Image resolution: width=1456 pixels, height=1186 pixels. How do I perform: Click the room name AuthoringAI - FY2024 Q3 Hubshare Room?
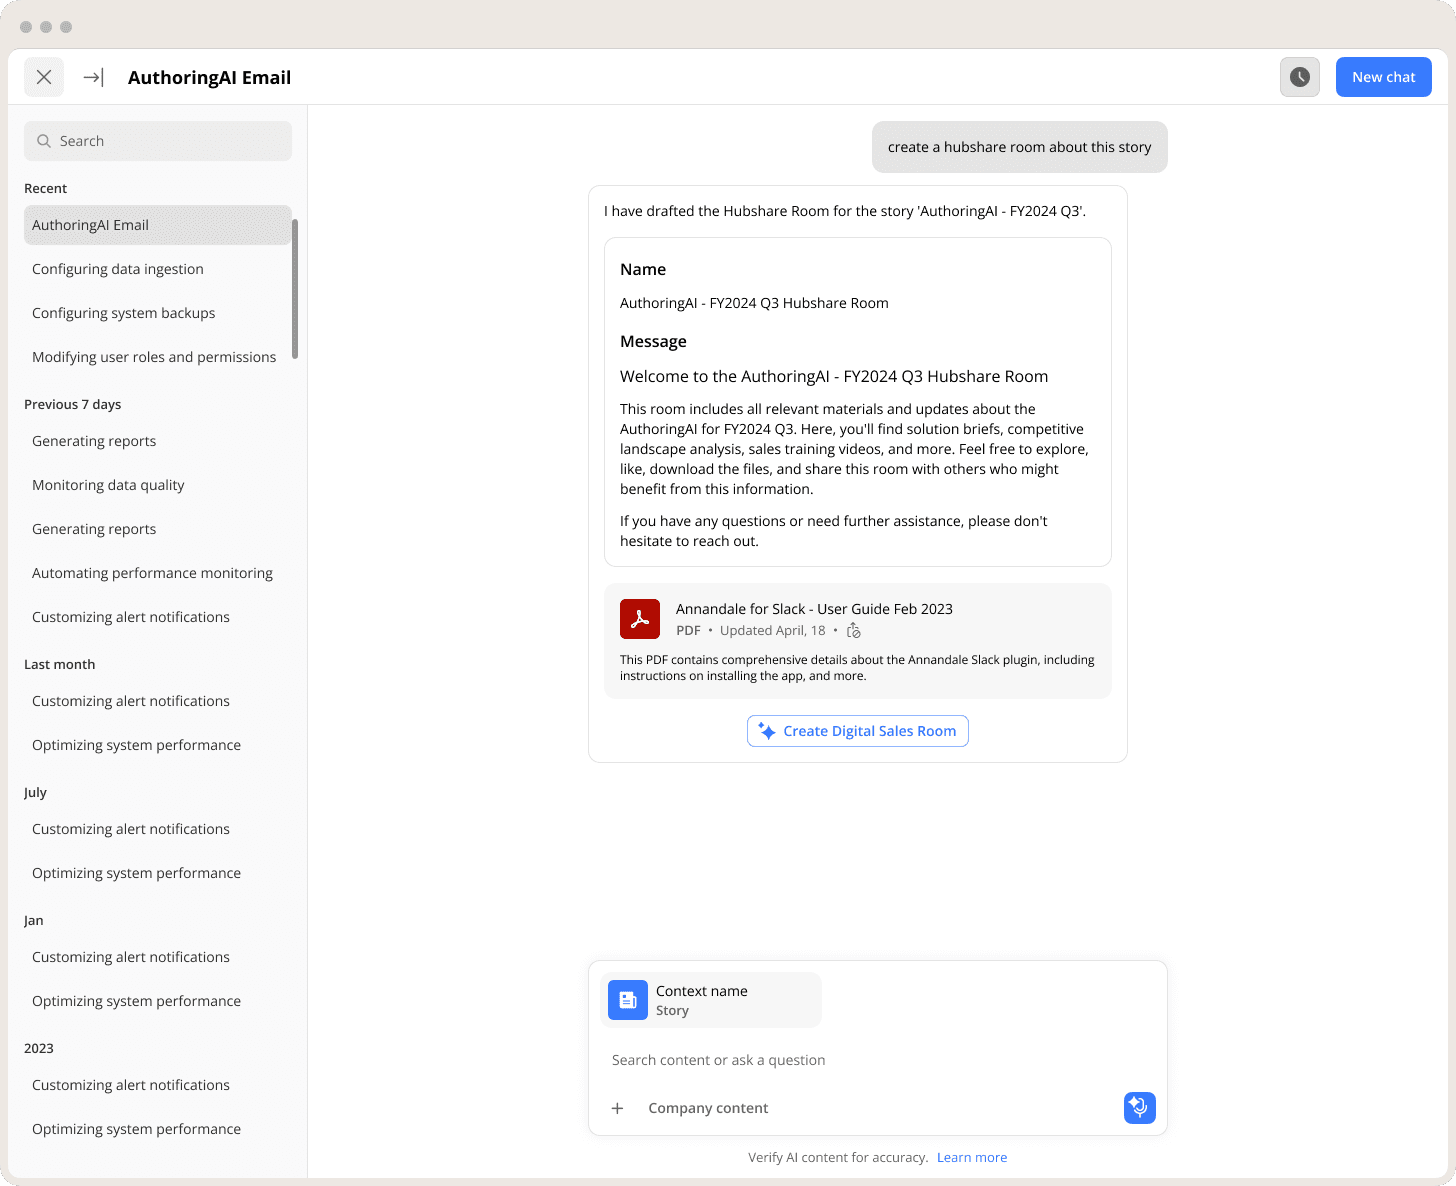click(754, 303)
